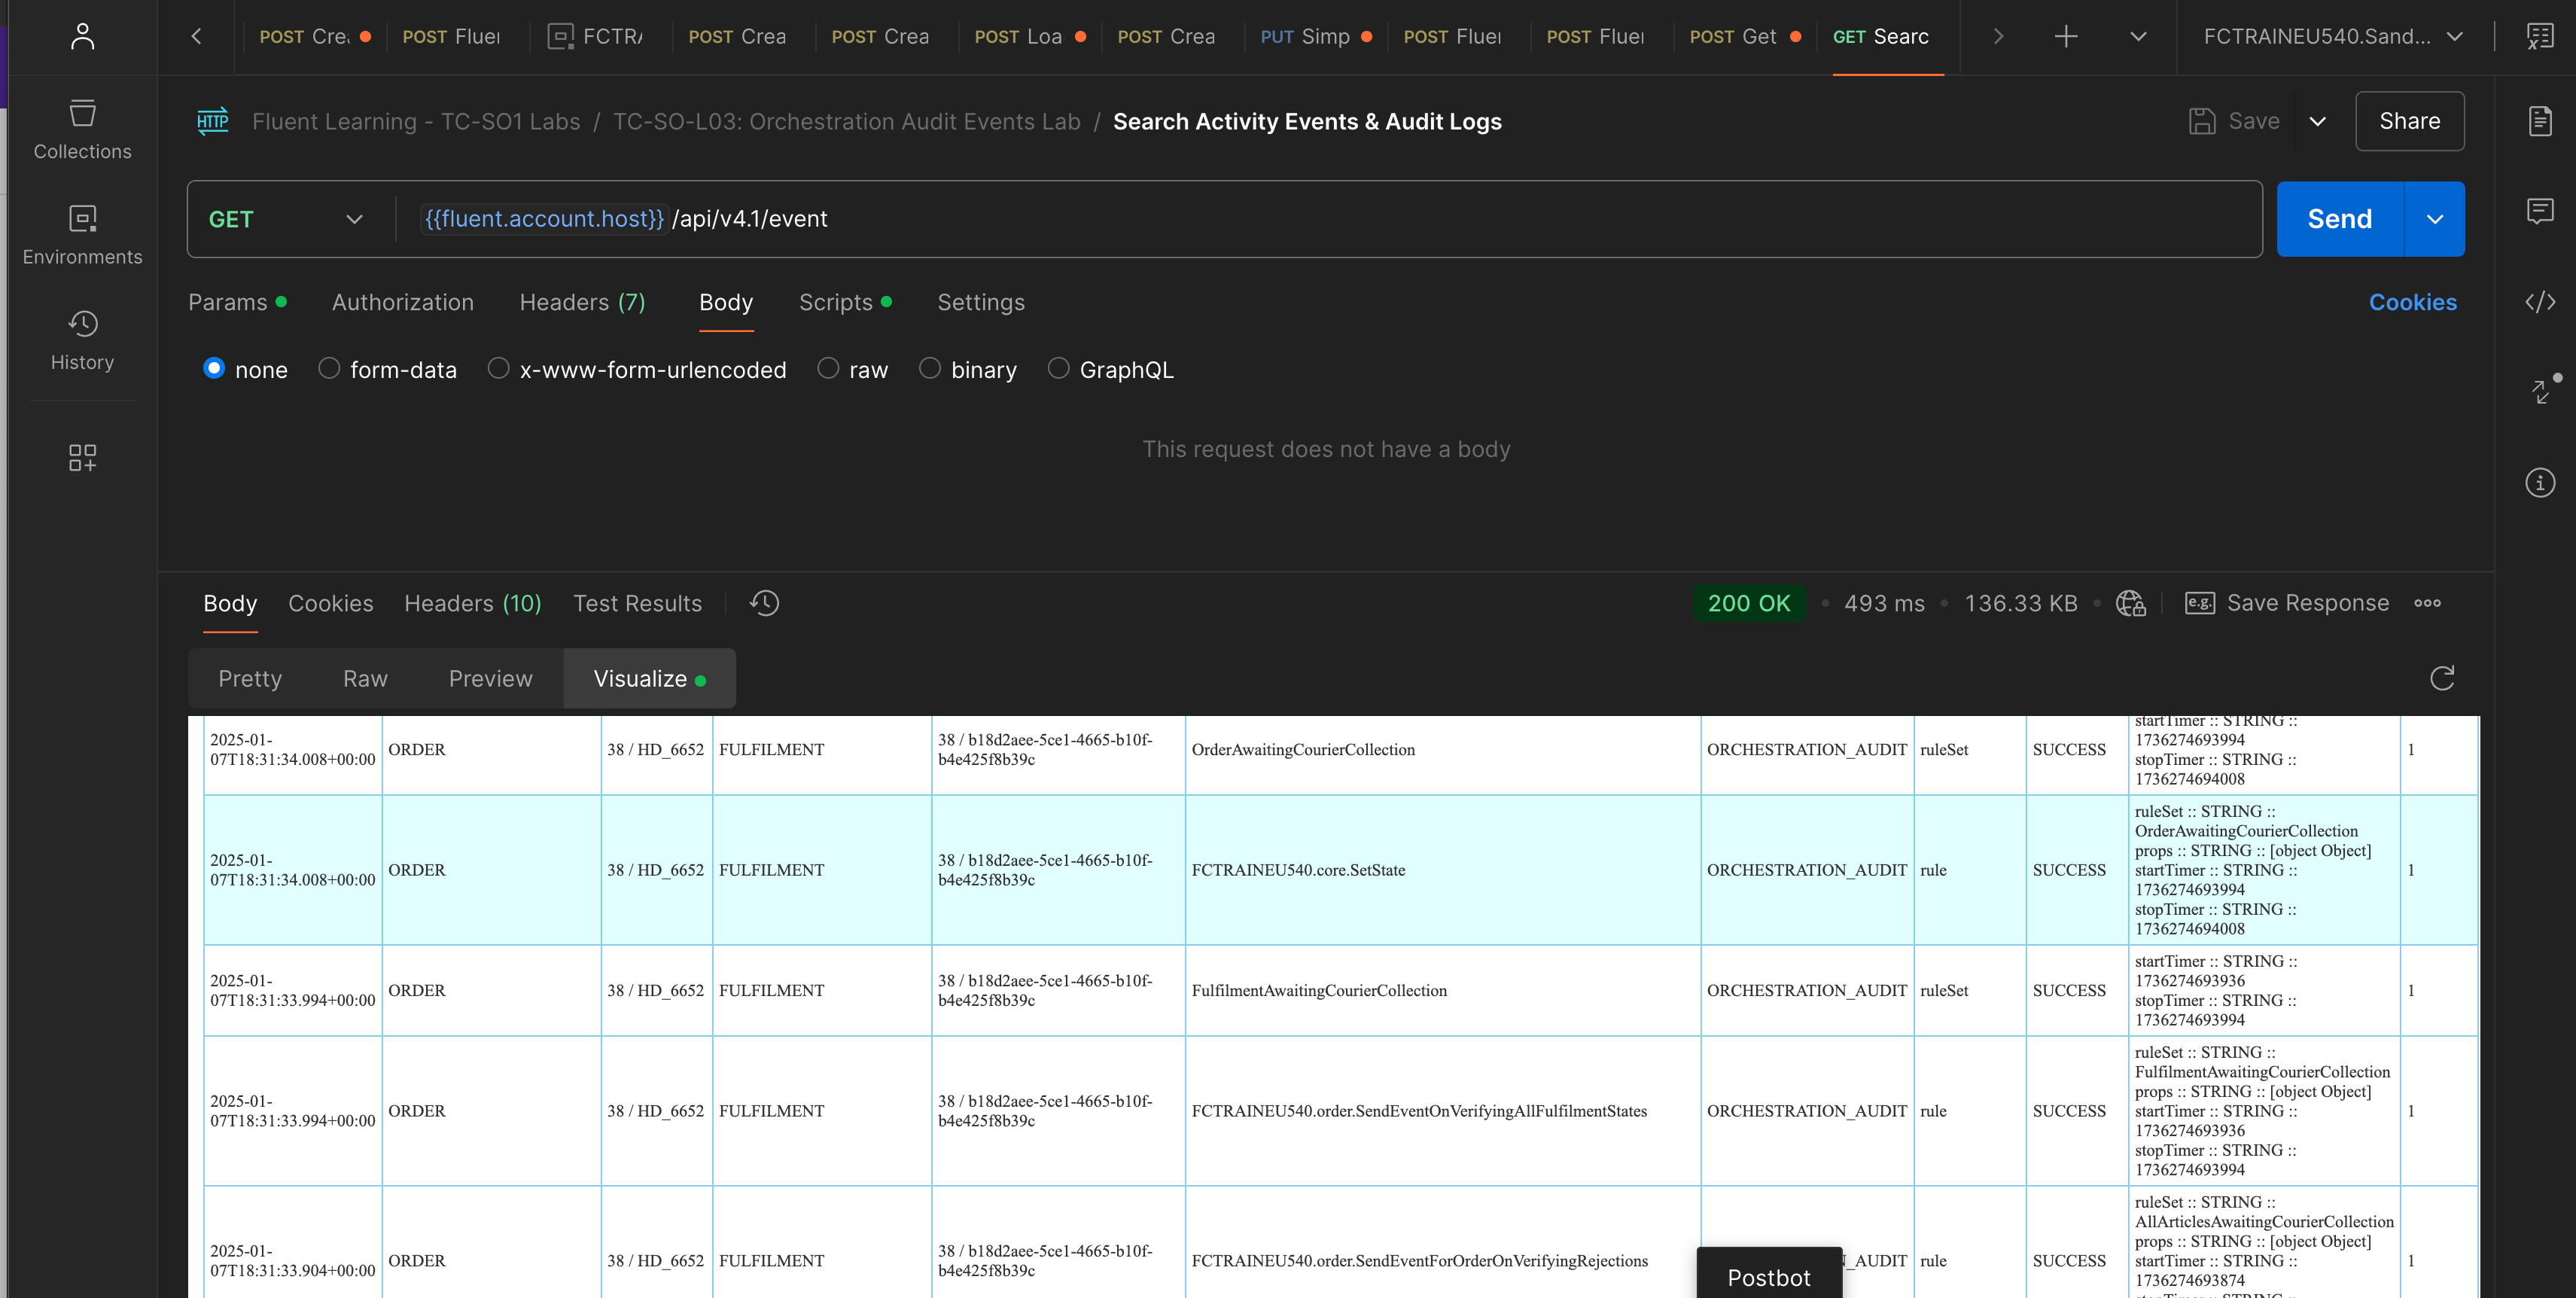Select the raw body type radio button

828,369
